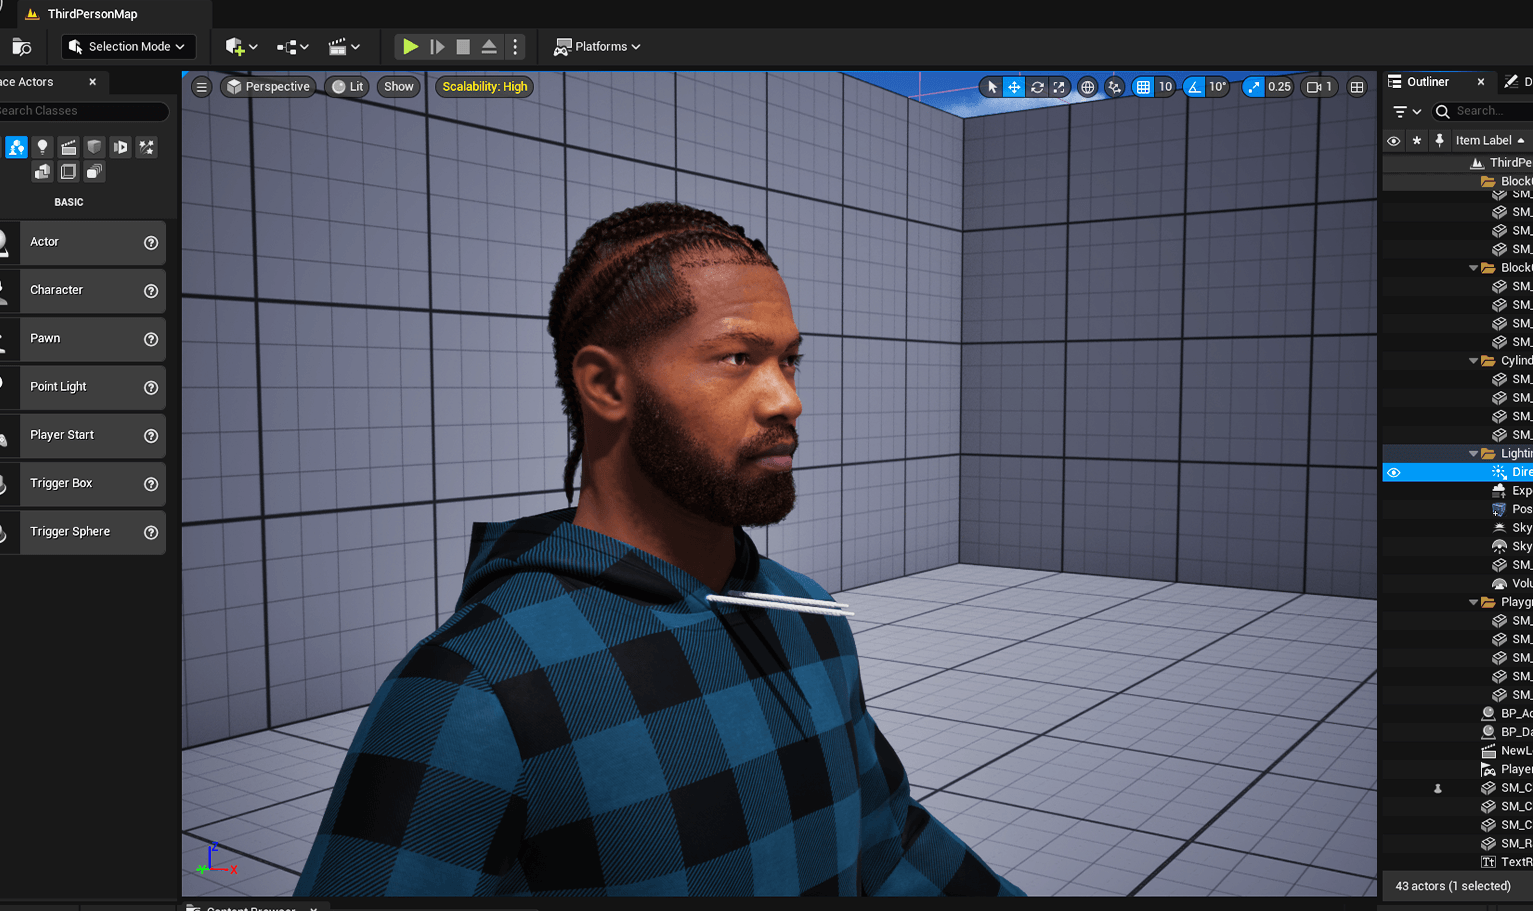The image size is (1533, 911).
Task: Open the viewport options hamburger menu
Action: click(201, 86)
